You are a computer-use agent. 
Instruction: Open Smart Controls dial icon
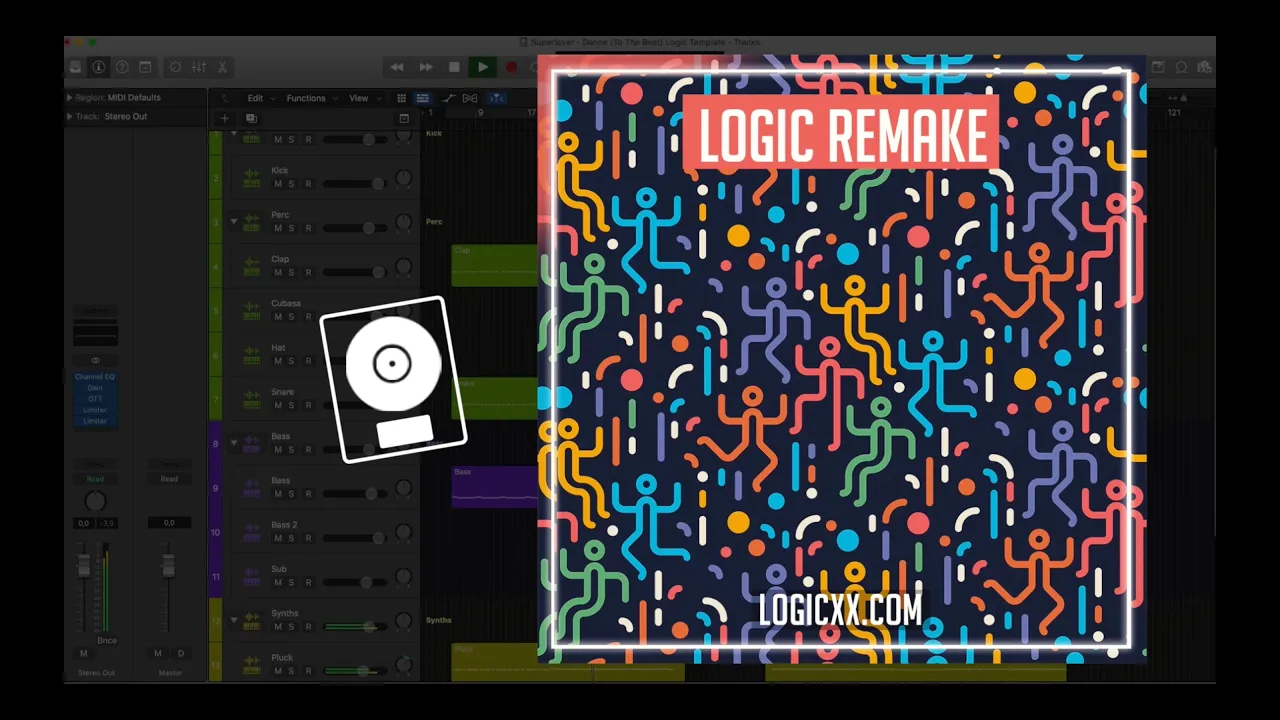pos(176,67)
